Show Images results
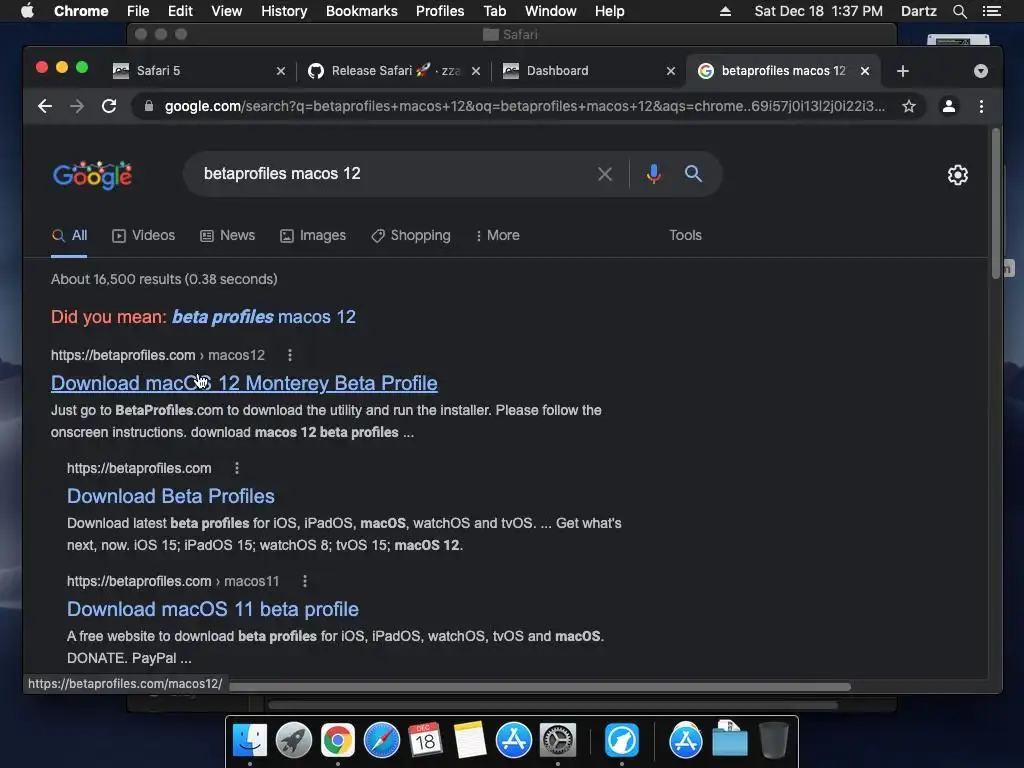 pyautogui.click(x=313, y=236)
